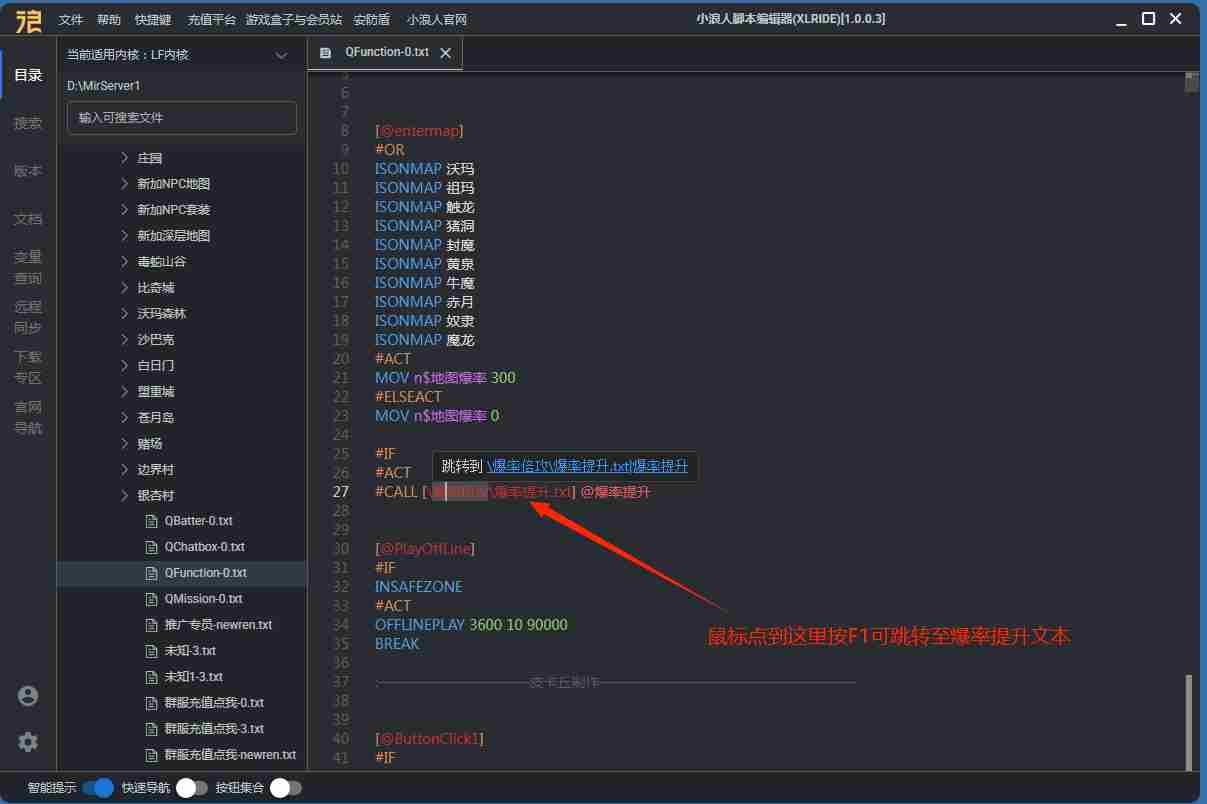The width and height of the screenshot is (1207, 804).
Task: Open 小浪人官网 from the menu bar
Action: [436, 20]
